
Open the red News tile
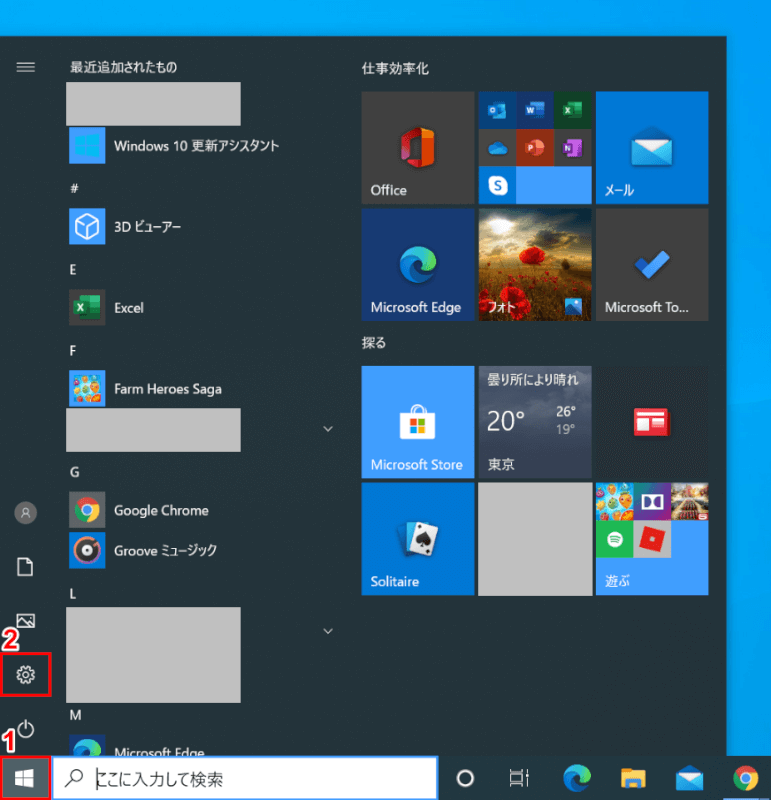tap(652, 422)
